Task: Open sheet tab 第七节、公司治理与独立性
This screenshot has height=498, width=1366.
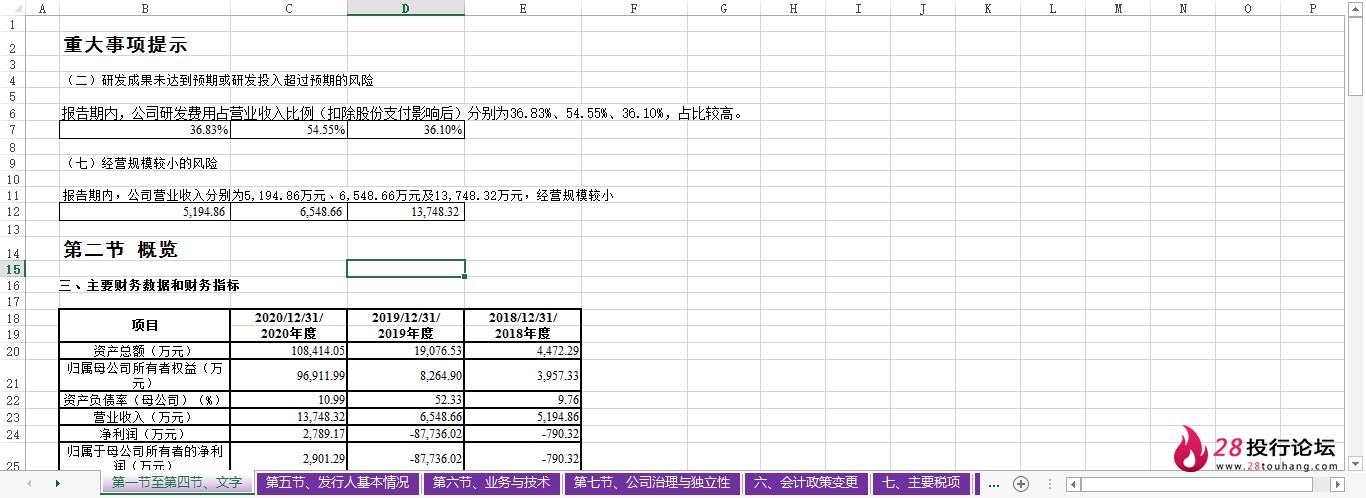Action: (x=652, y=483)
